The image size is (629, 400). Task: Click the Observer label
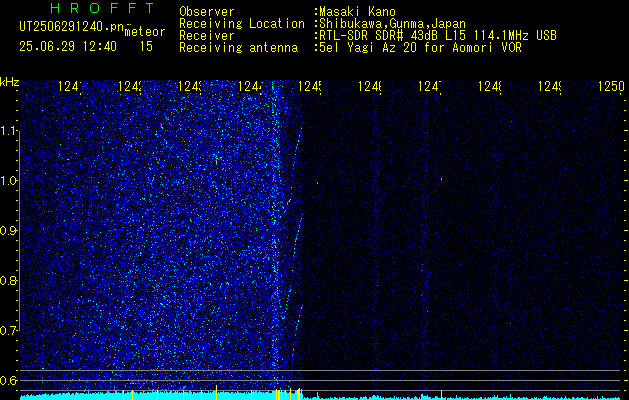pyautogui.click(x=207, y=12)
